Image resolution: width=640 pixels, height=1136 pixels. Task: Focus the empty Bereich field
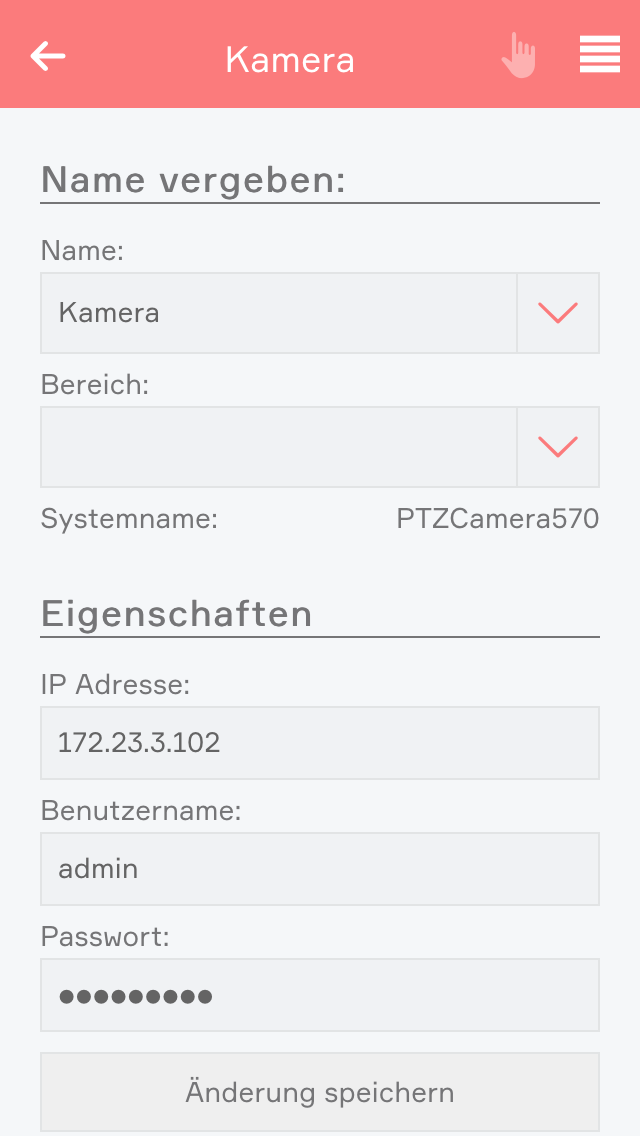point(278,447)
